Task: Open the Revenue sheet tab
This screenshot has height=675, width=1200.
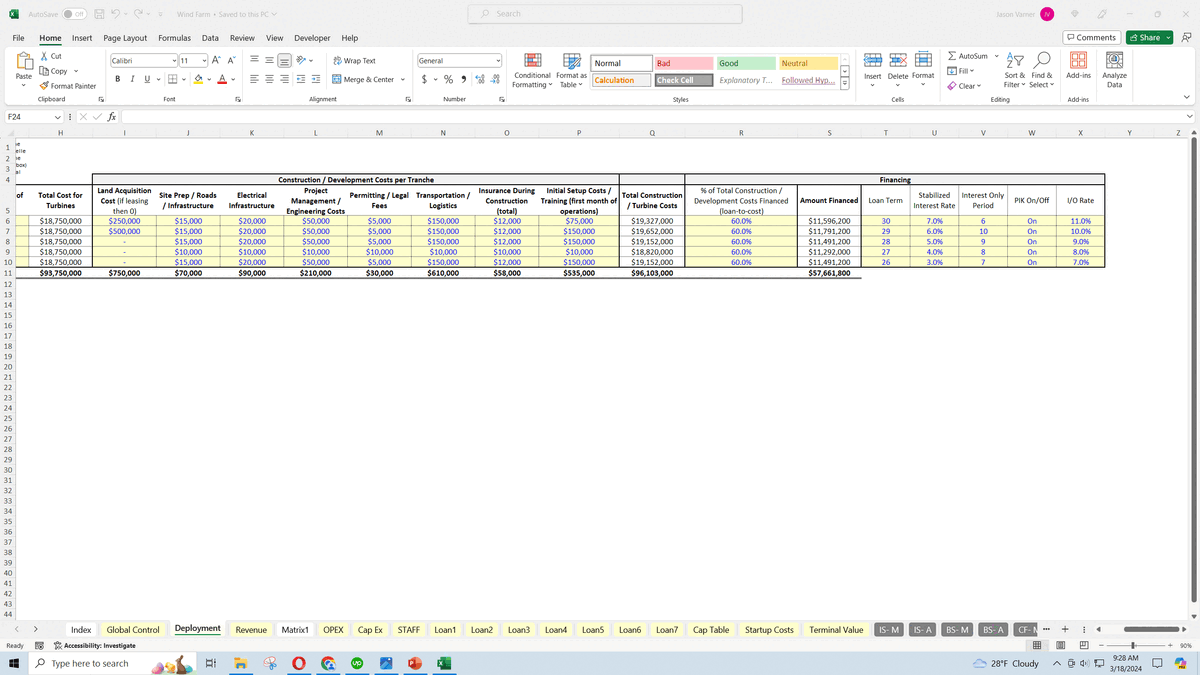Action: point(251,629)
